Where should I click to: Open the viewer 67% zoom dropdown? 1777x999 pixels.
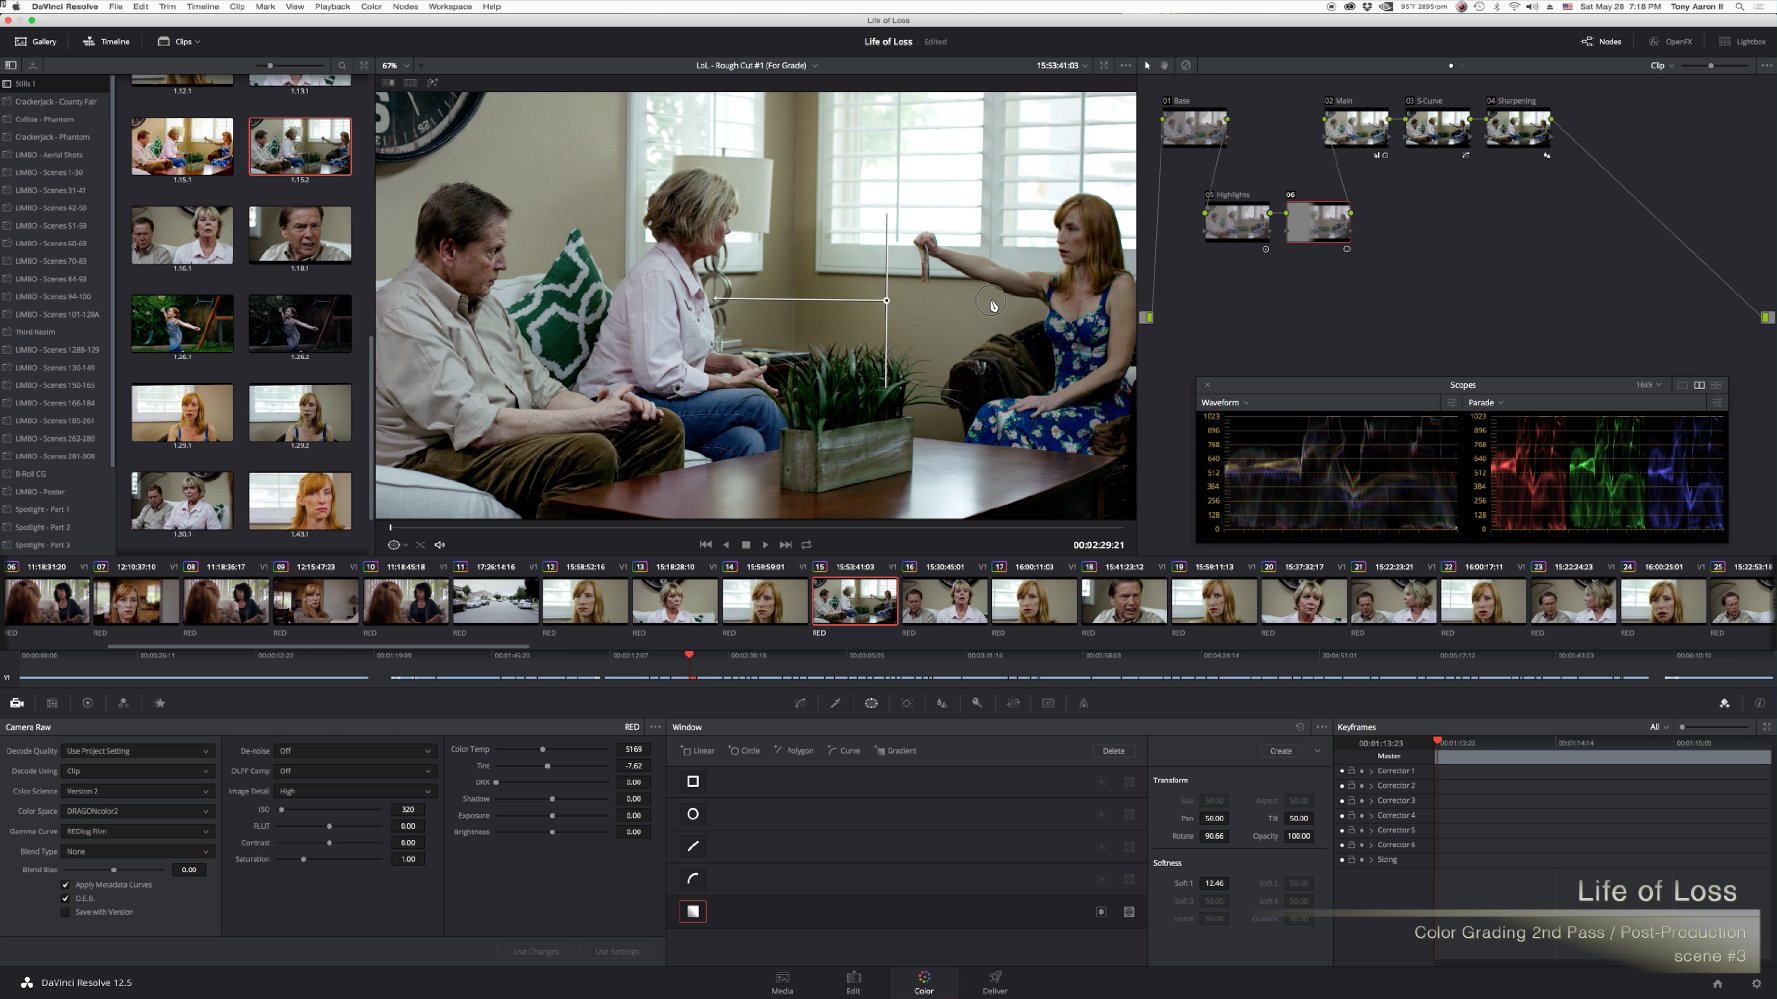(x=394, y=66)
